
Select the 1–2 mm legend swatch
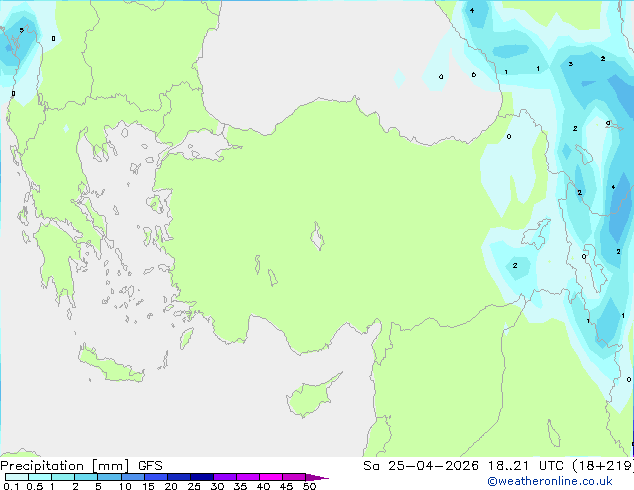click(x=63, y=477)
